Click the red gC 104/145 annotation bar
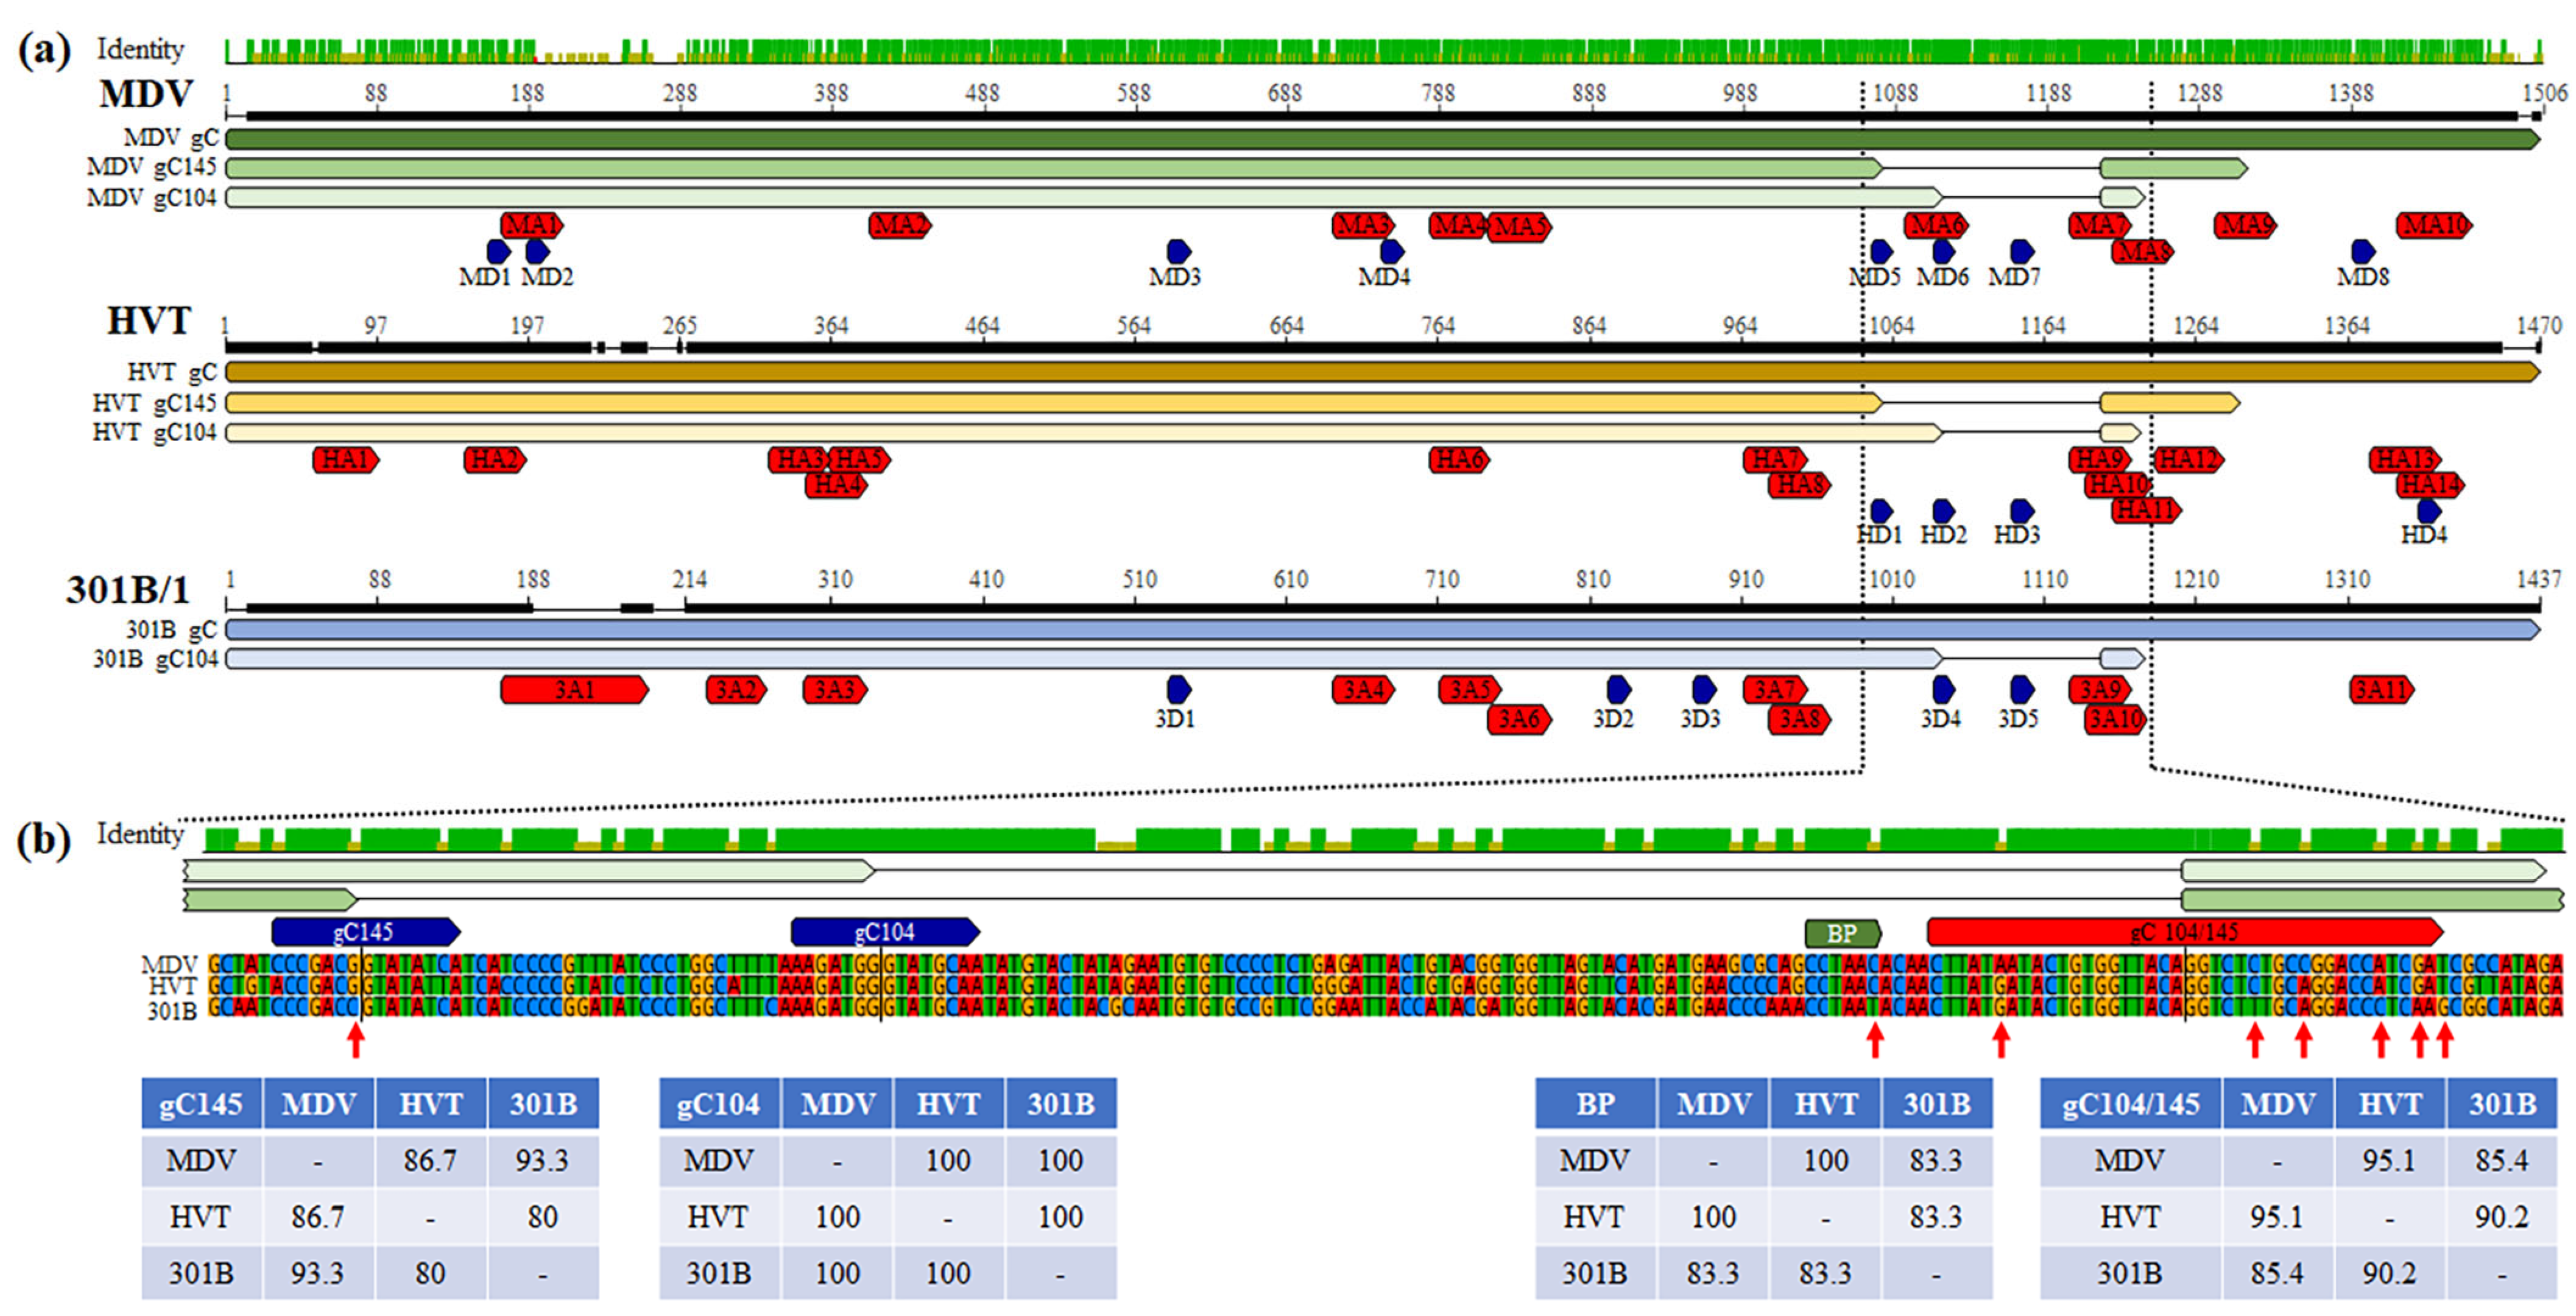This screenshot has width=2576, height=1316. (2184, 932)
